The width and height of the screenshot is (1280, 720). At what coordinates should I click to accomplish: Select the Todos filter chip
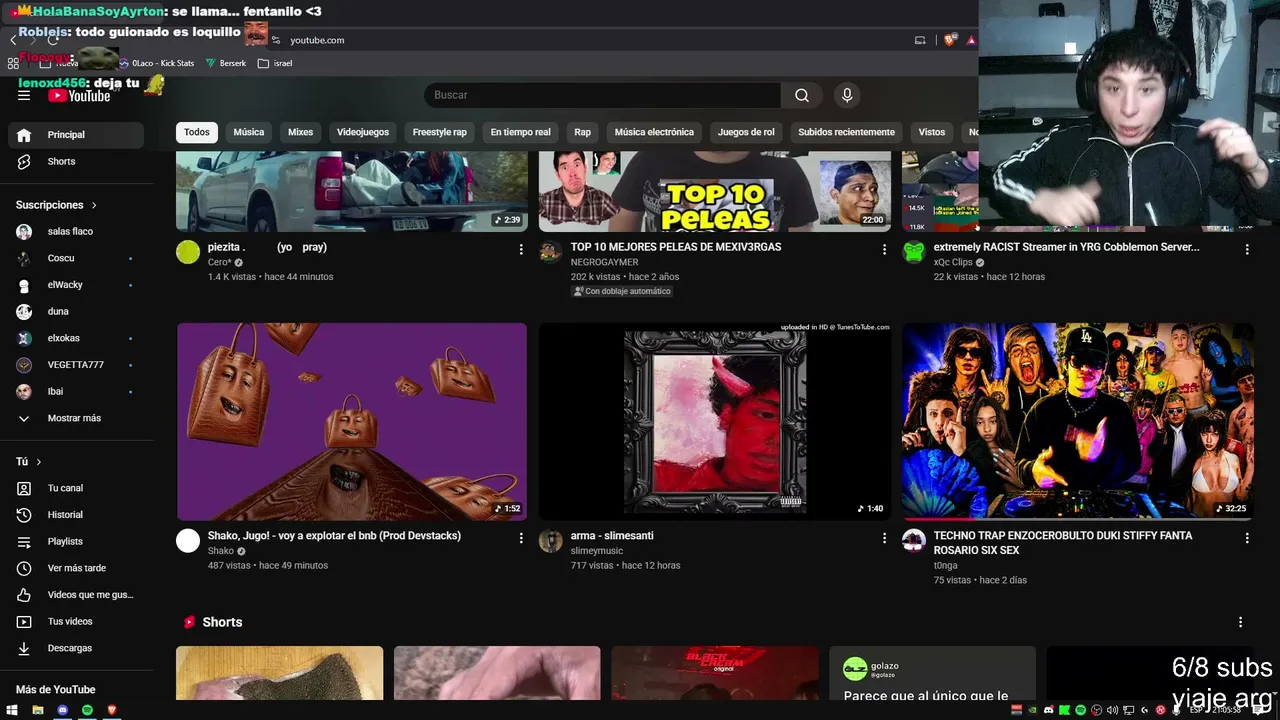click(197, 132)
